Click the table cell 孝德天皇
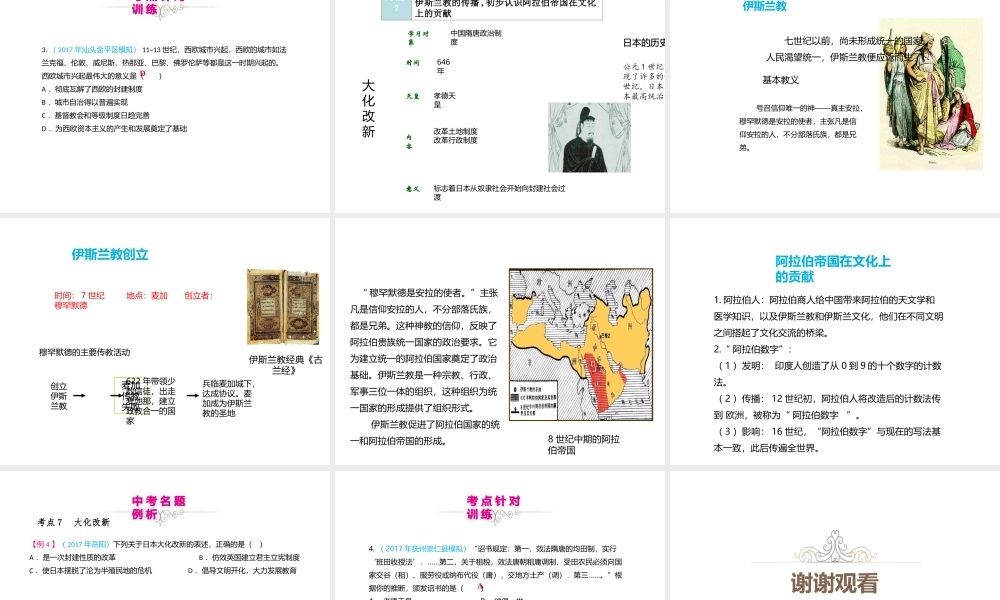 pyautogui.click(x=445, y=100)
